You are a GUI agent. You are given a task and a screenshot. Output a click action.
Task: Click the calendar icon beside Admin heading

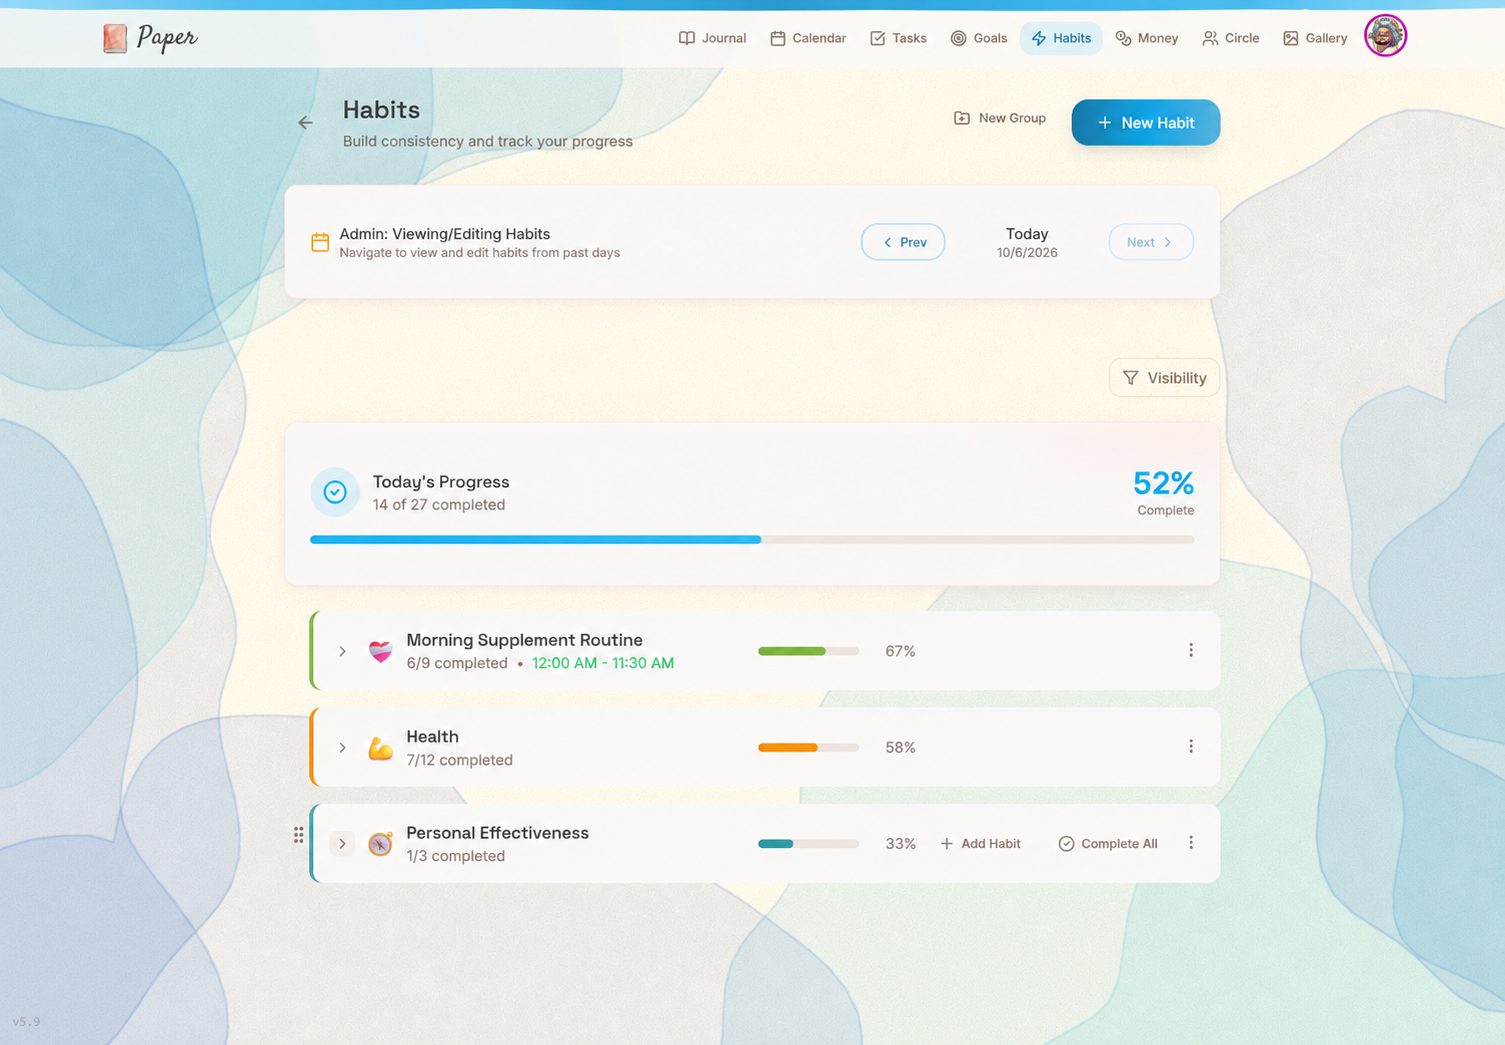pos(320,242)
